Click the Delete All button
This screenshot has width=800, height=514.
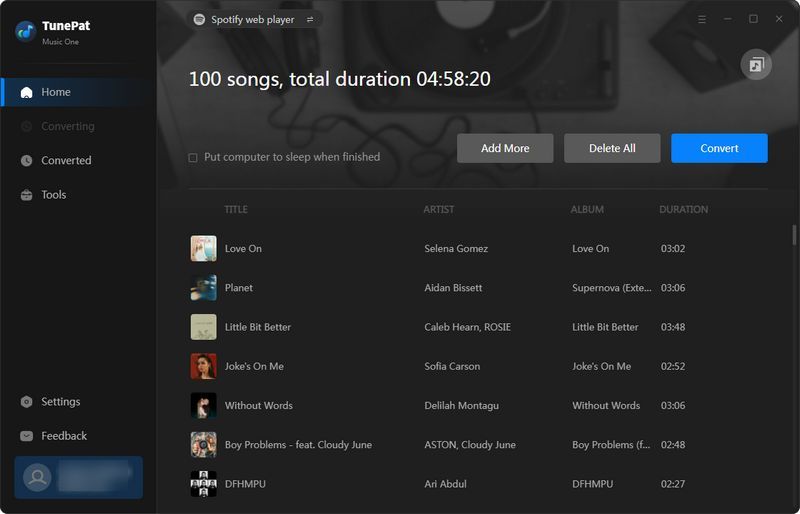(612, 149)
